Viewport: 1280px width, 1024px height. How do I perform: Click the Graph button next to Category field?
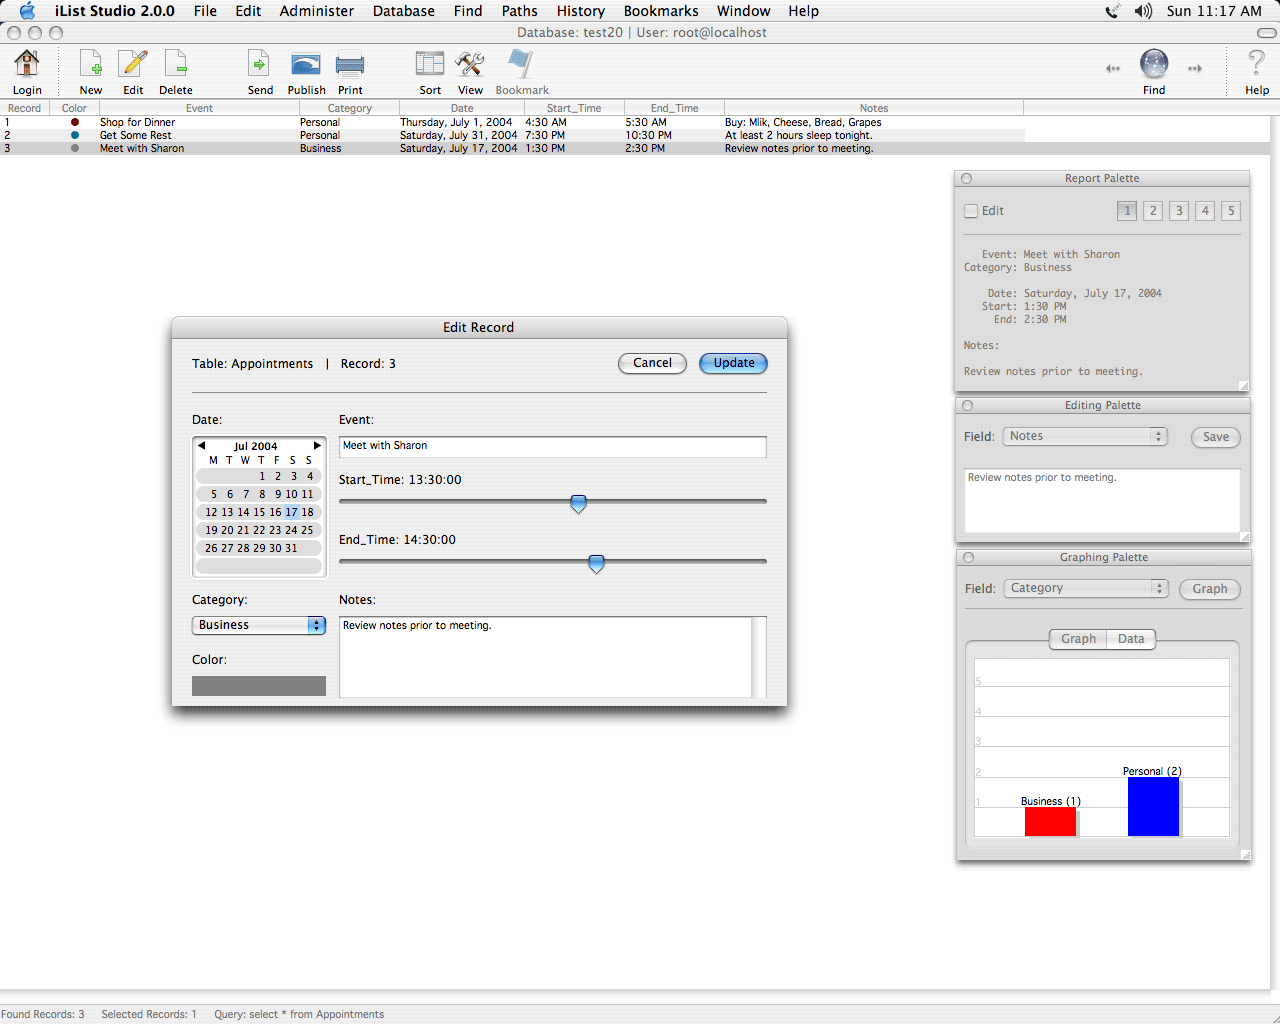1210,589
